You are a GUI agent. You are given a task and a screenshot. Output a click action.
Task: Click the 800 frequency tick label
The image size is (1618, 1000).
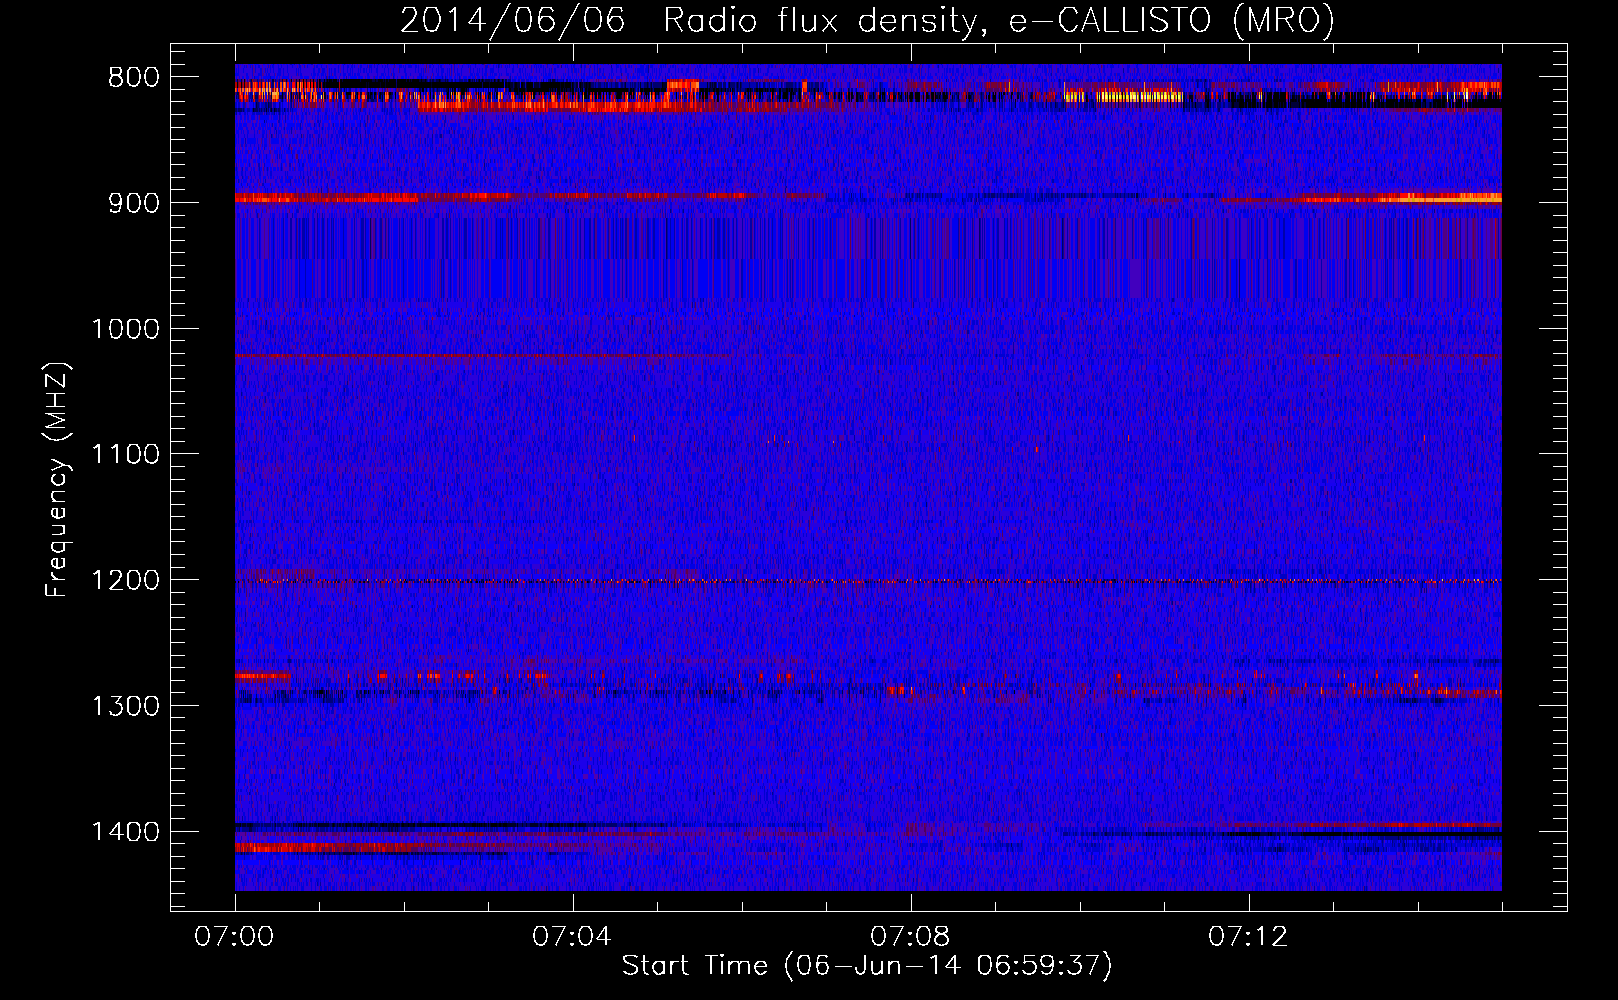[134, 78]
